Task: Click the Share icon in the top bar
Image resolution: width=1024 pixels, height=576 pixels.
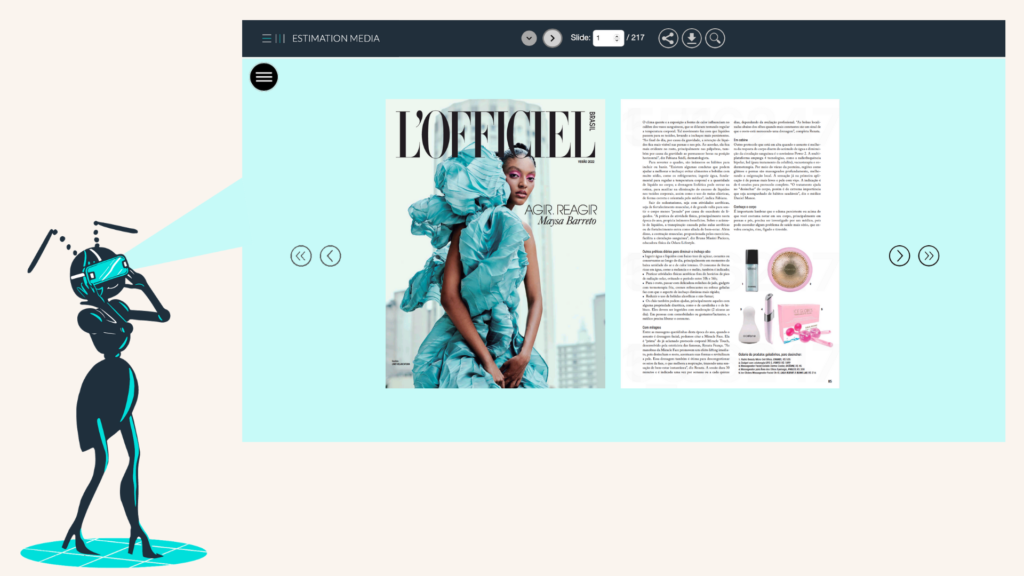Action: tap(667, 39)
